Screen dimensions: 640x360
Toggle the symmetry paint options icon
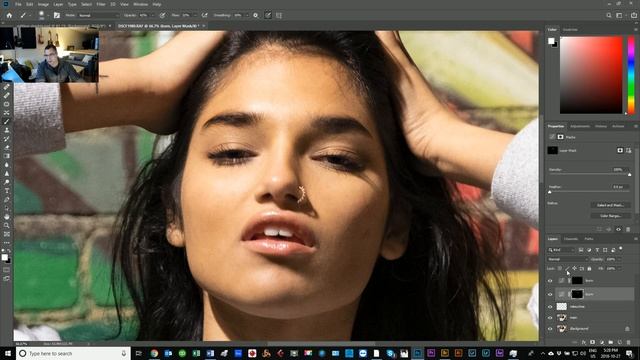pyautogui.click(x=279, y=16)
